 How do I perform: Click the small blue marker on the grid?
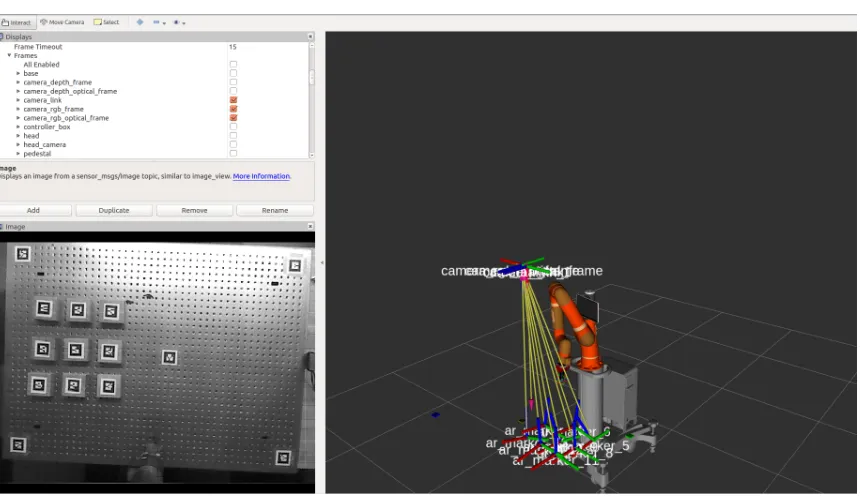coord(435,415)
